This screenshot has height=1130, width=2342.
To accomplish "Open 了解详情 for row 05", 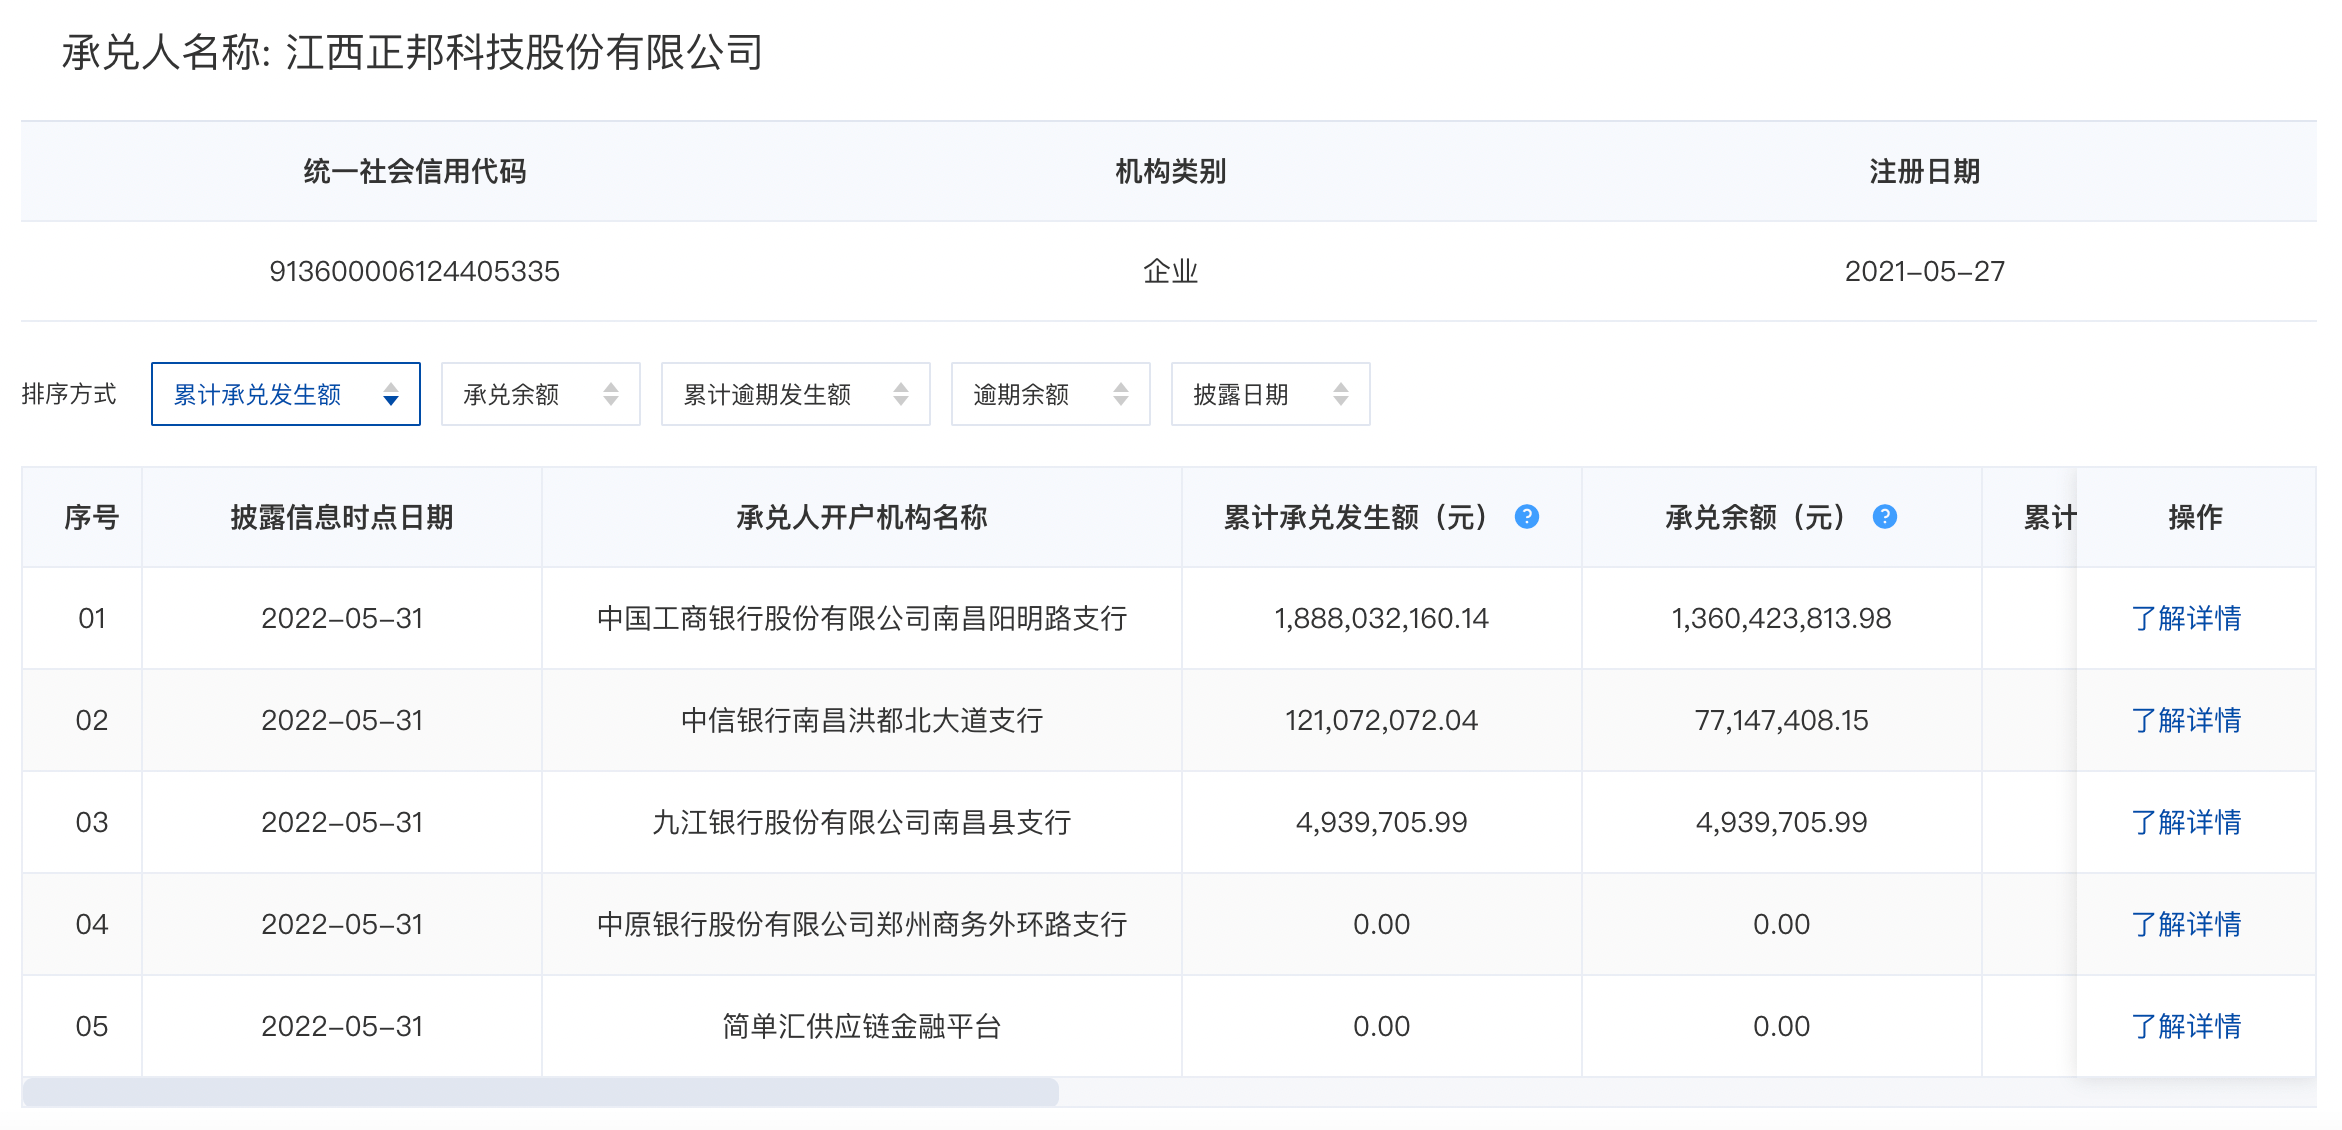I will (x=2186, y=1026).
